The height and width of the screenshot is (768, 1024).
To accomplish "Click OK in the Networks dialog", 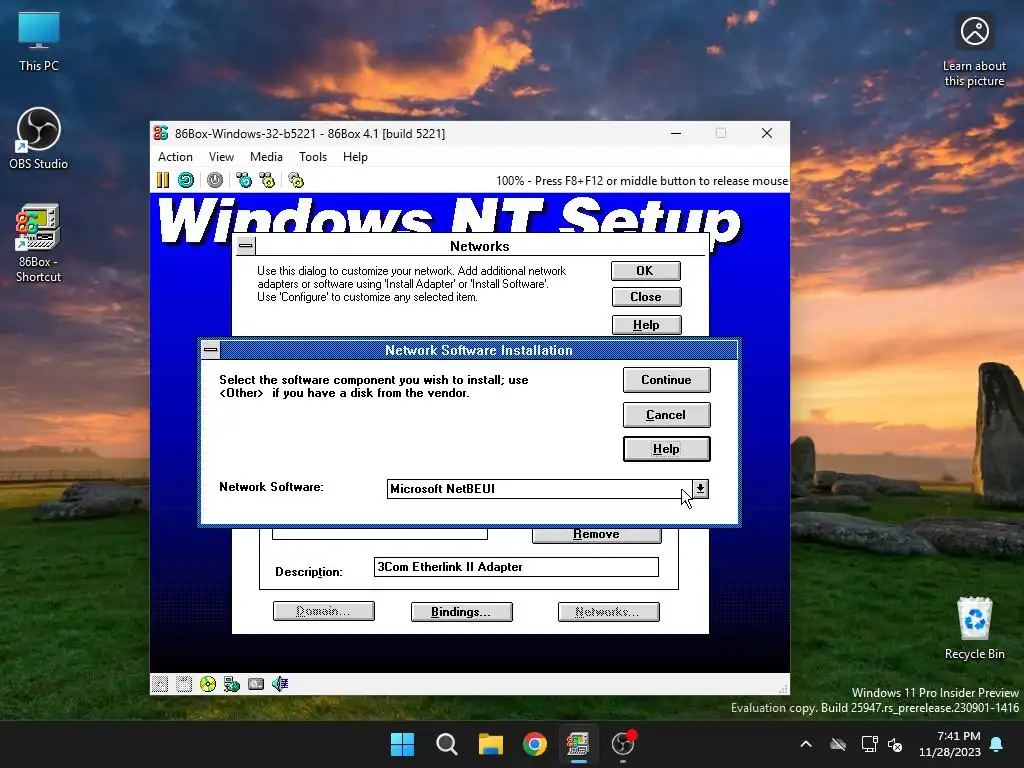I will tap(645, 270).
